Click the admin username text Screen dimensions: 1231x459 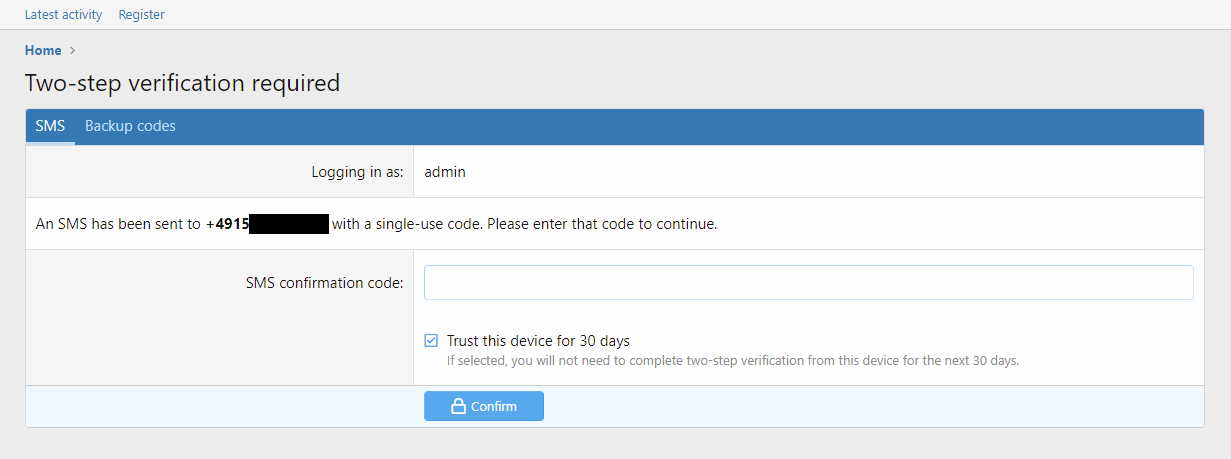pos(445,172)
